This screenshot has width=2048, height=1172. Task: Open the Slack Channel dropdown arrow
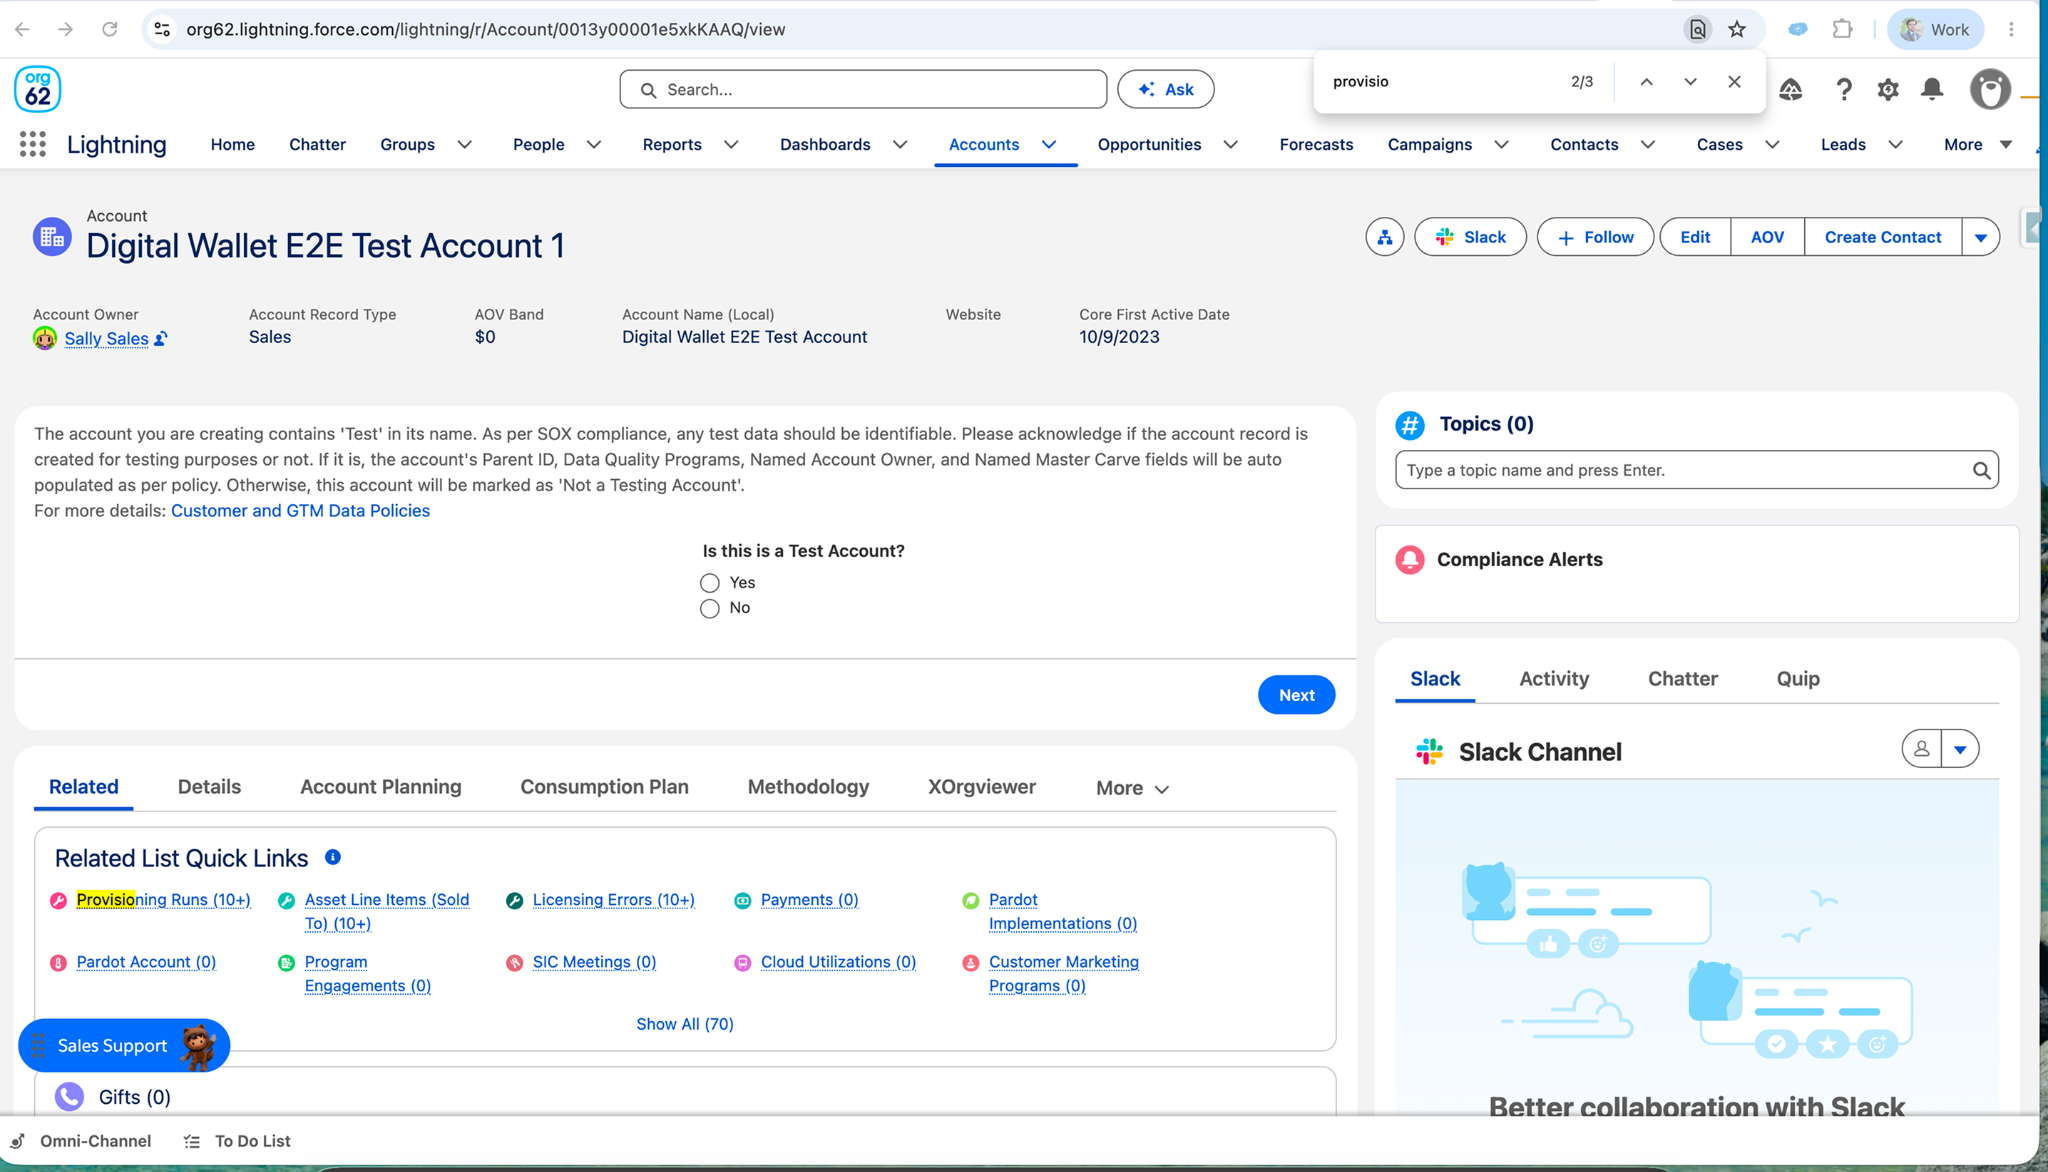pos(1960,749)
